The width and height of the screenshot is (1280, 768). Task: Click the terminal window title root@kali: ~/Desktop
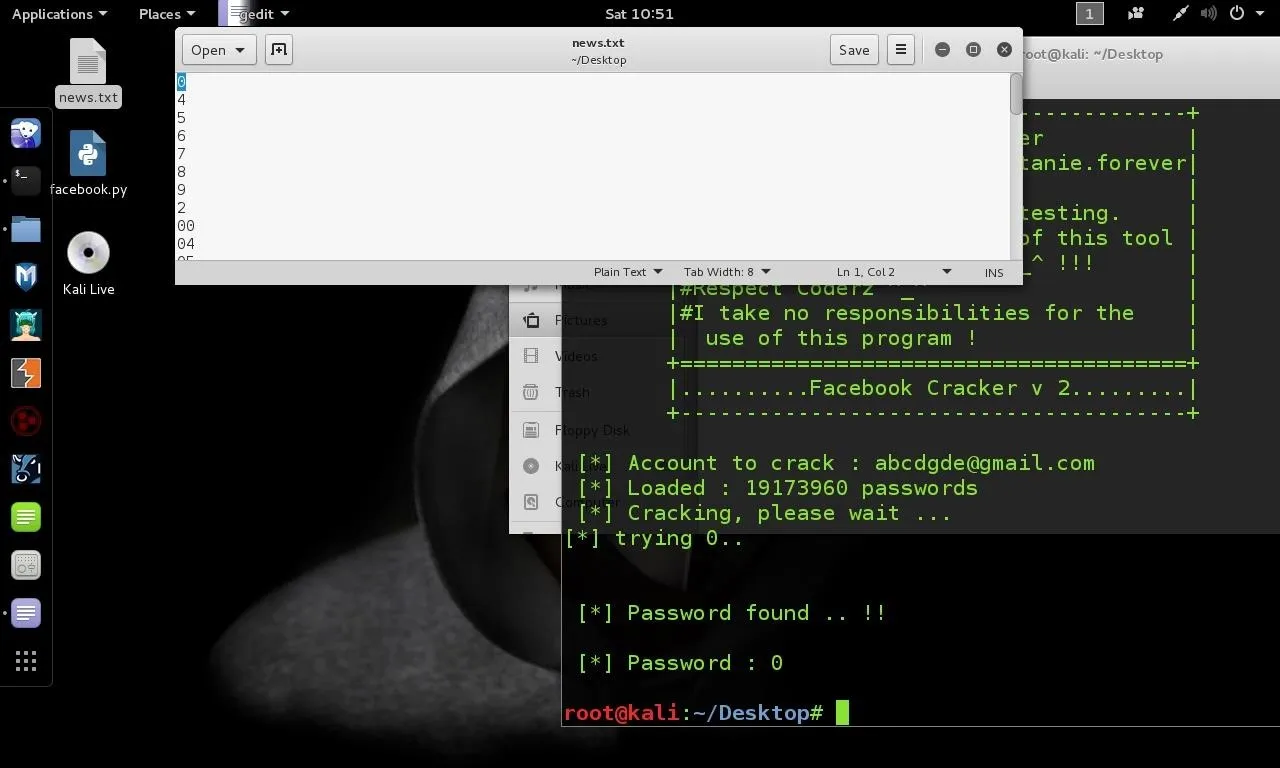(1093, 54)
